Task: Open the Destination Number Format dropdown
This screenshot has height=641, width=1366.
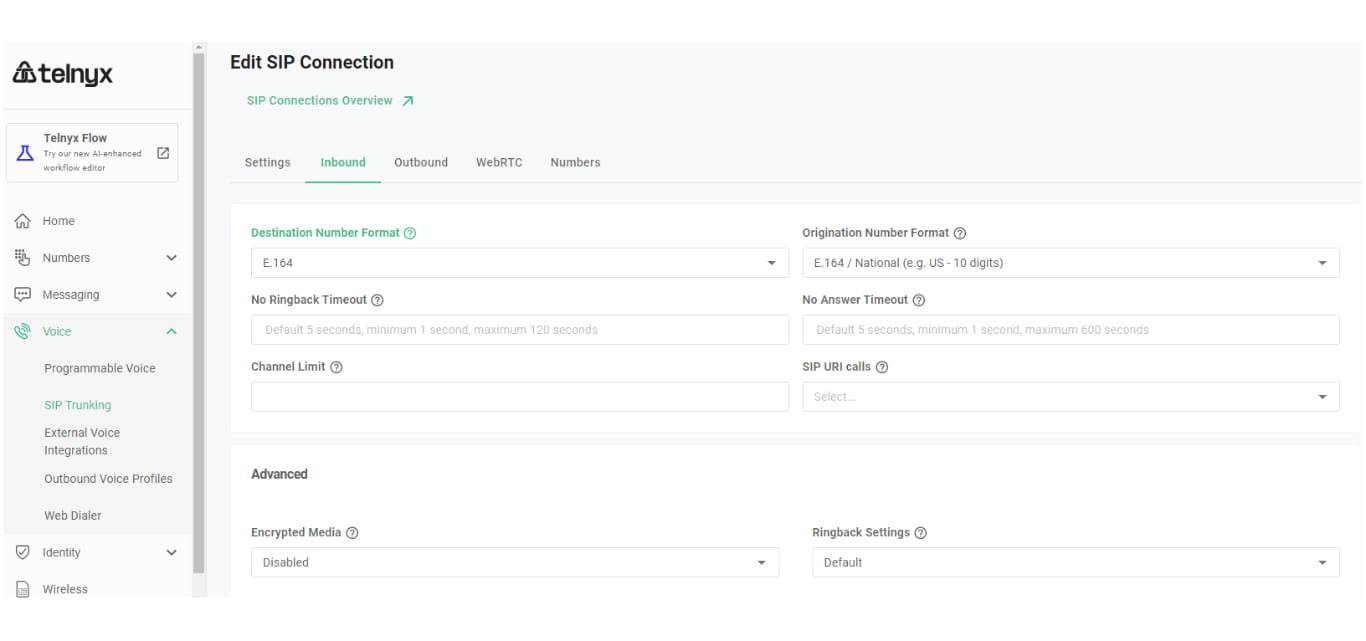Action: click(519, 263)
